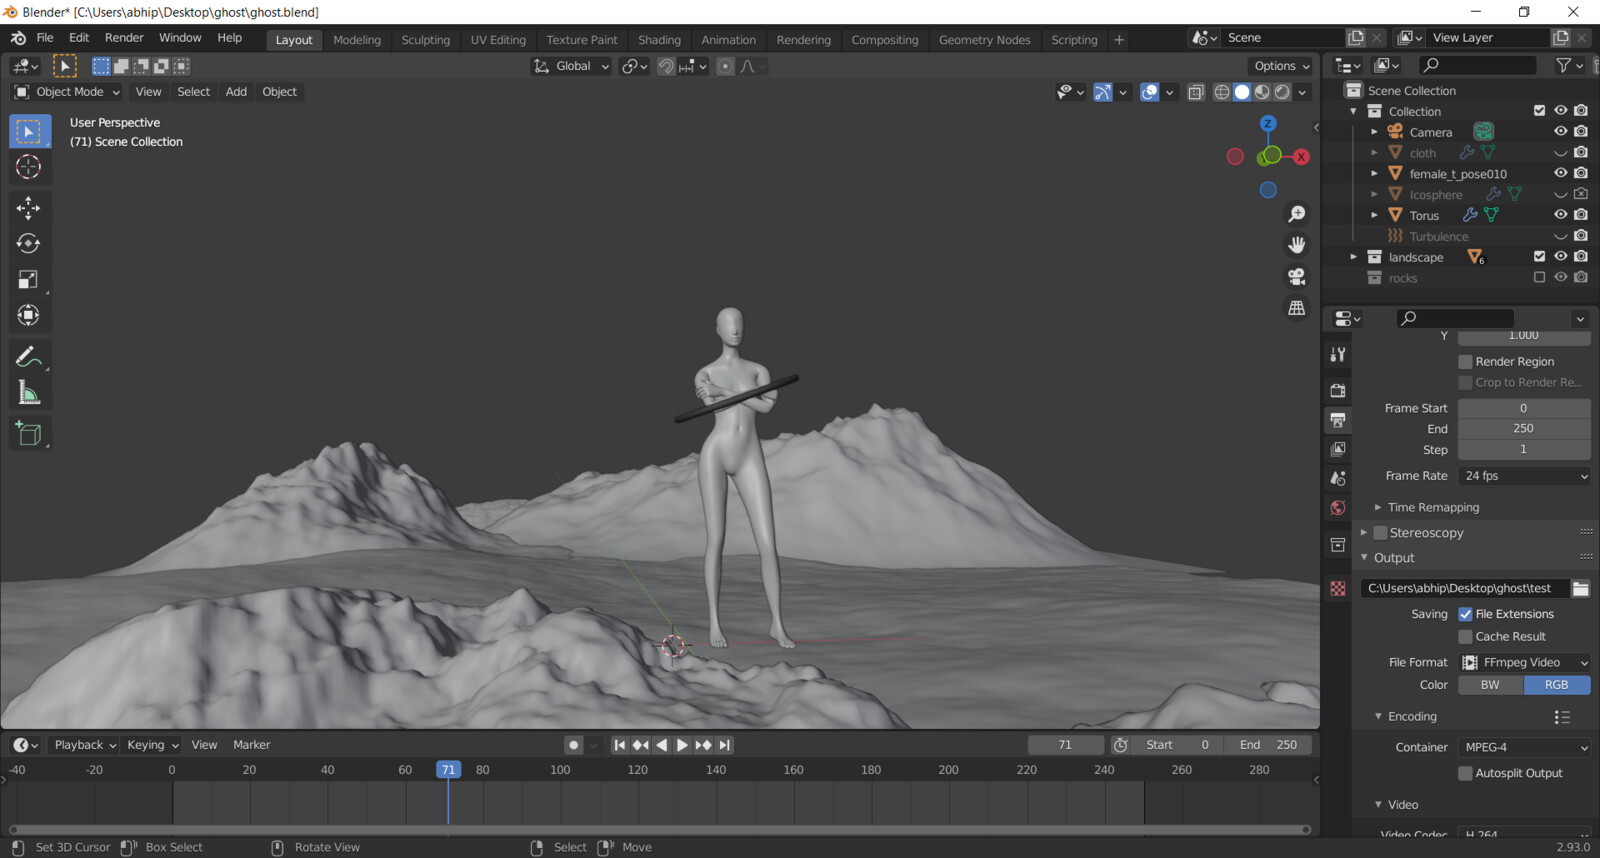Open the Scene properties tab
Screen dimensions: 1600x858
click(1338, 478)
